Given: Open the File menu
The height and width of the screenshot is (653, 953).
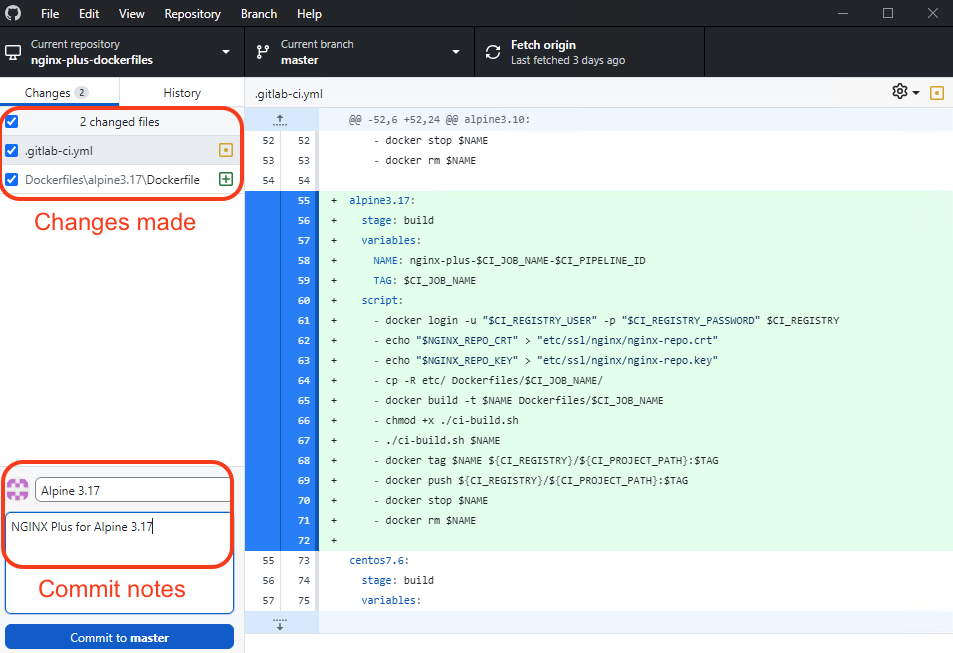Looking at the screenshot, I should 50,13.
